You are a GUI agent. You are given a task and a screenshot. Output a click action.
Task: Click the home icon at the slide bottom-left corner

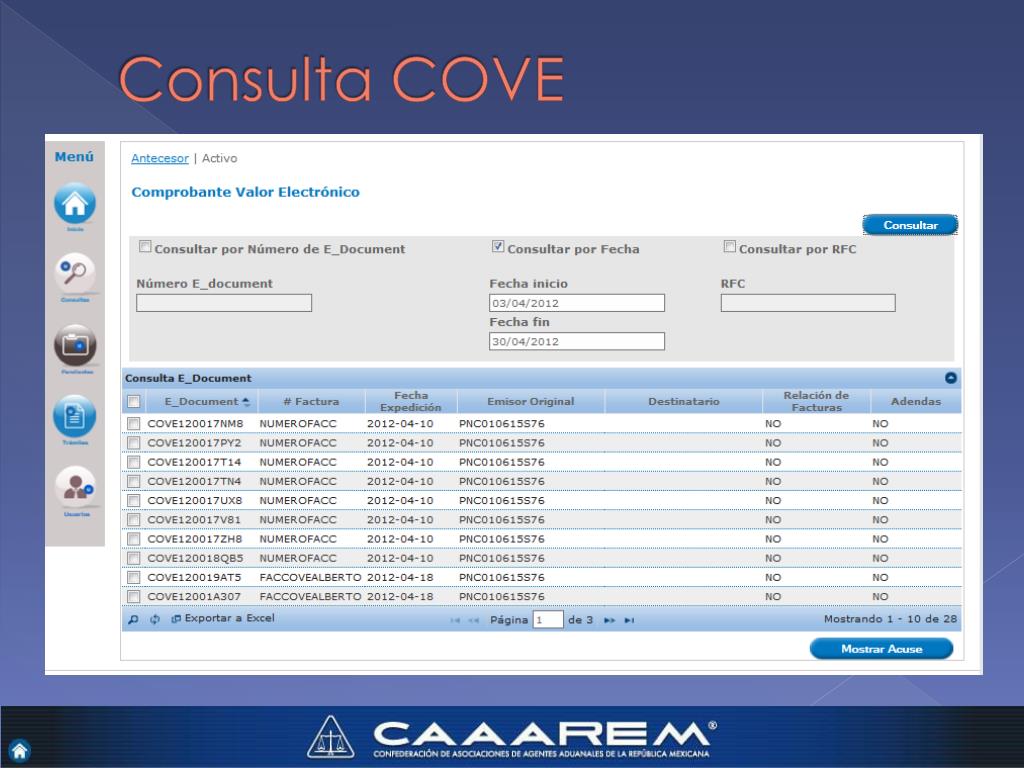[20, 750]
